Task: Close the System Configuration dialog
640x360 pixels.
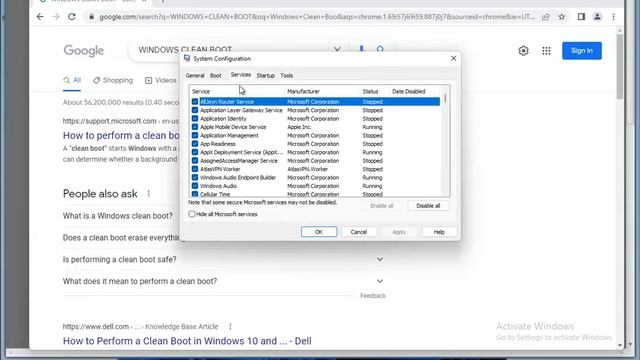Action: tap(453, 58)
